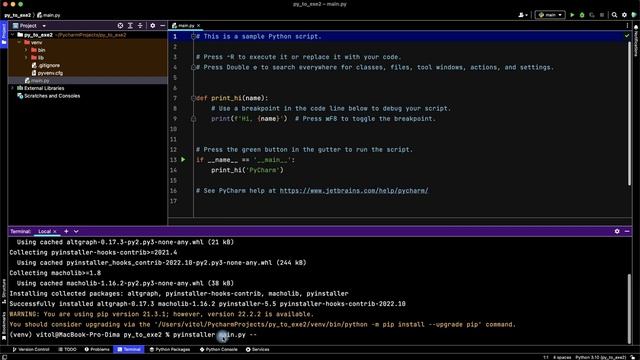Open the Services tool window
This screenshot has width=640, height=360.
point(258,349)
